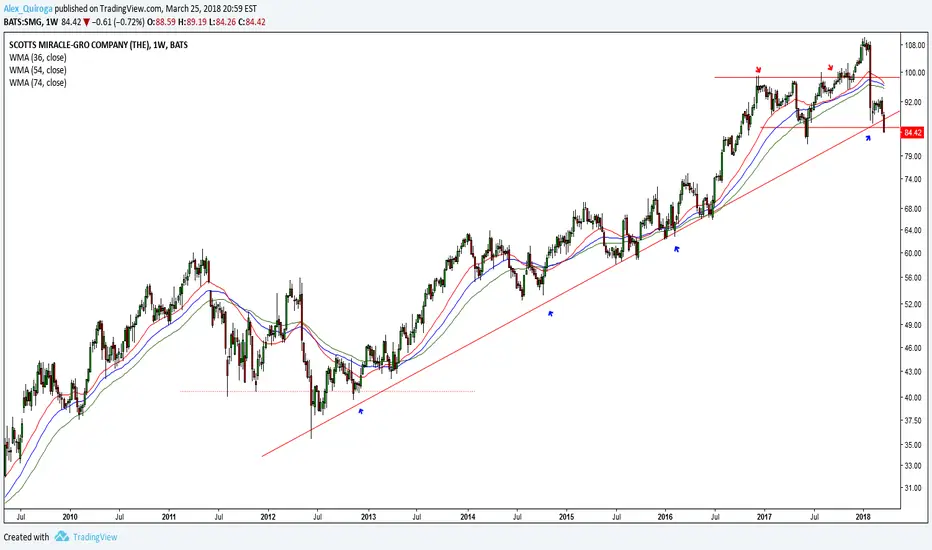Screen dimensions: 932x550
Task: Click the 100.00 price axis label
Action: point(914,73)
